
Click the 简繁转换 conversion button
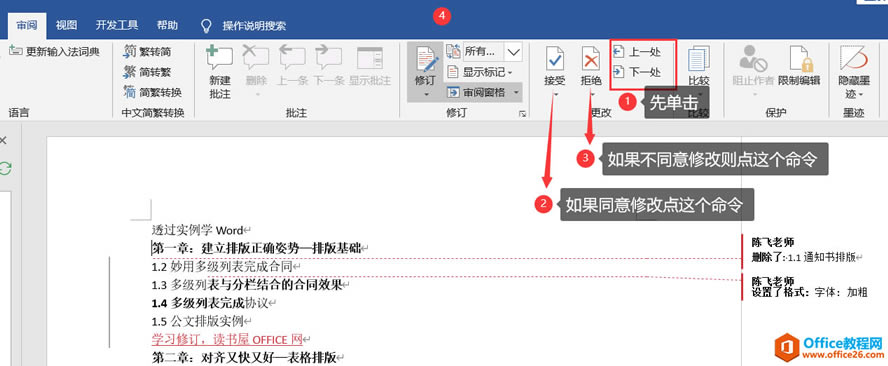[x=152, y=92]
